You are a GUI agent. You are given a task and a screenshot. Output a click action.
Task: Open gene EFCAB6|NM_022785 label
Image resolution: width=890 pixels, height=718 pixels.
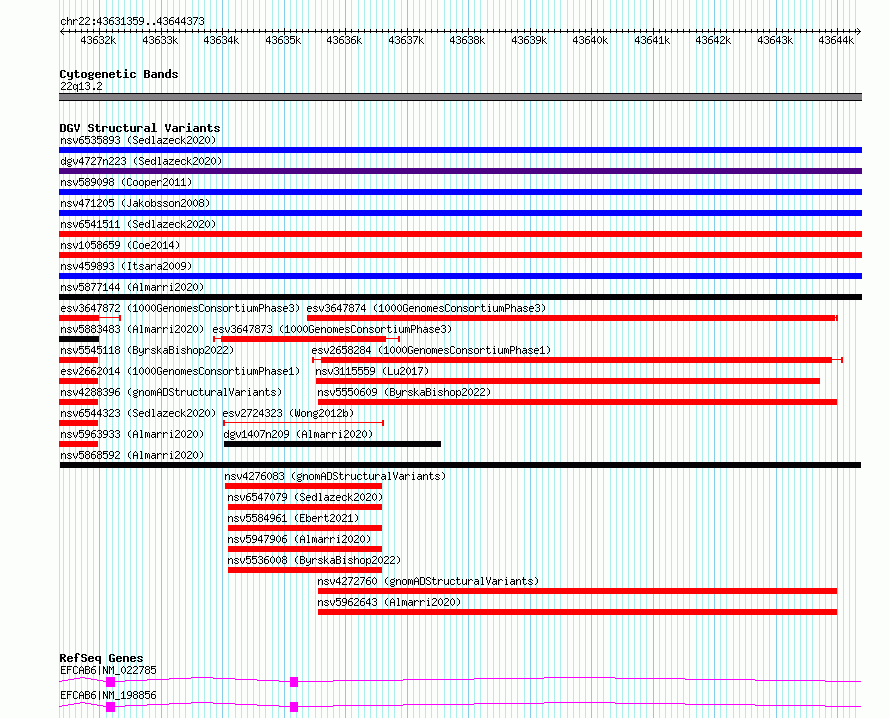pos(108,670)
